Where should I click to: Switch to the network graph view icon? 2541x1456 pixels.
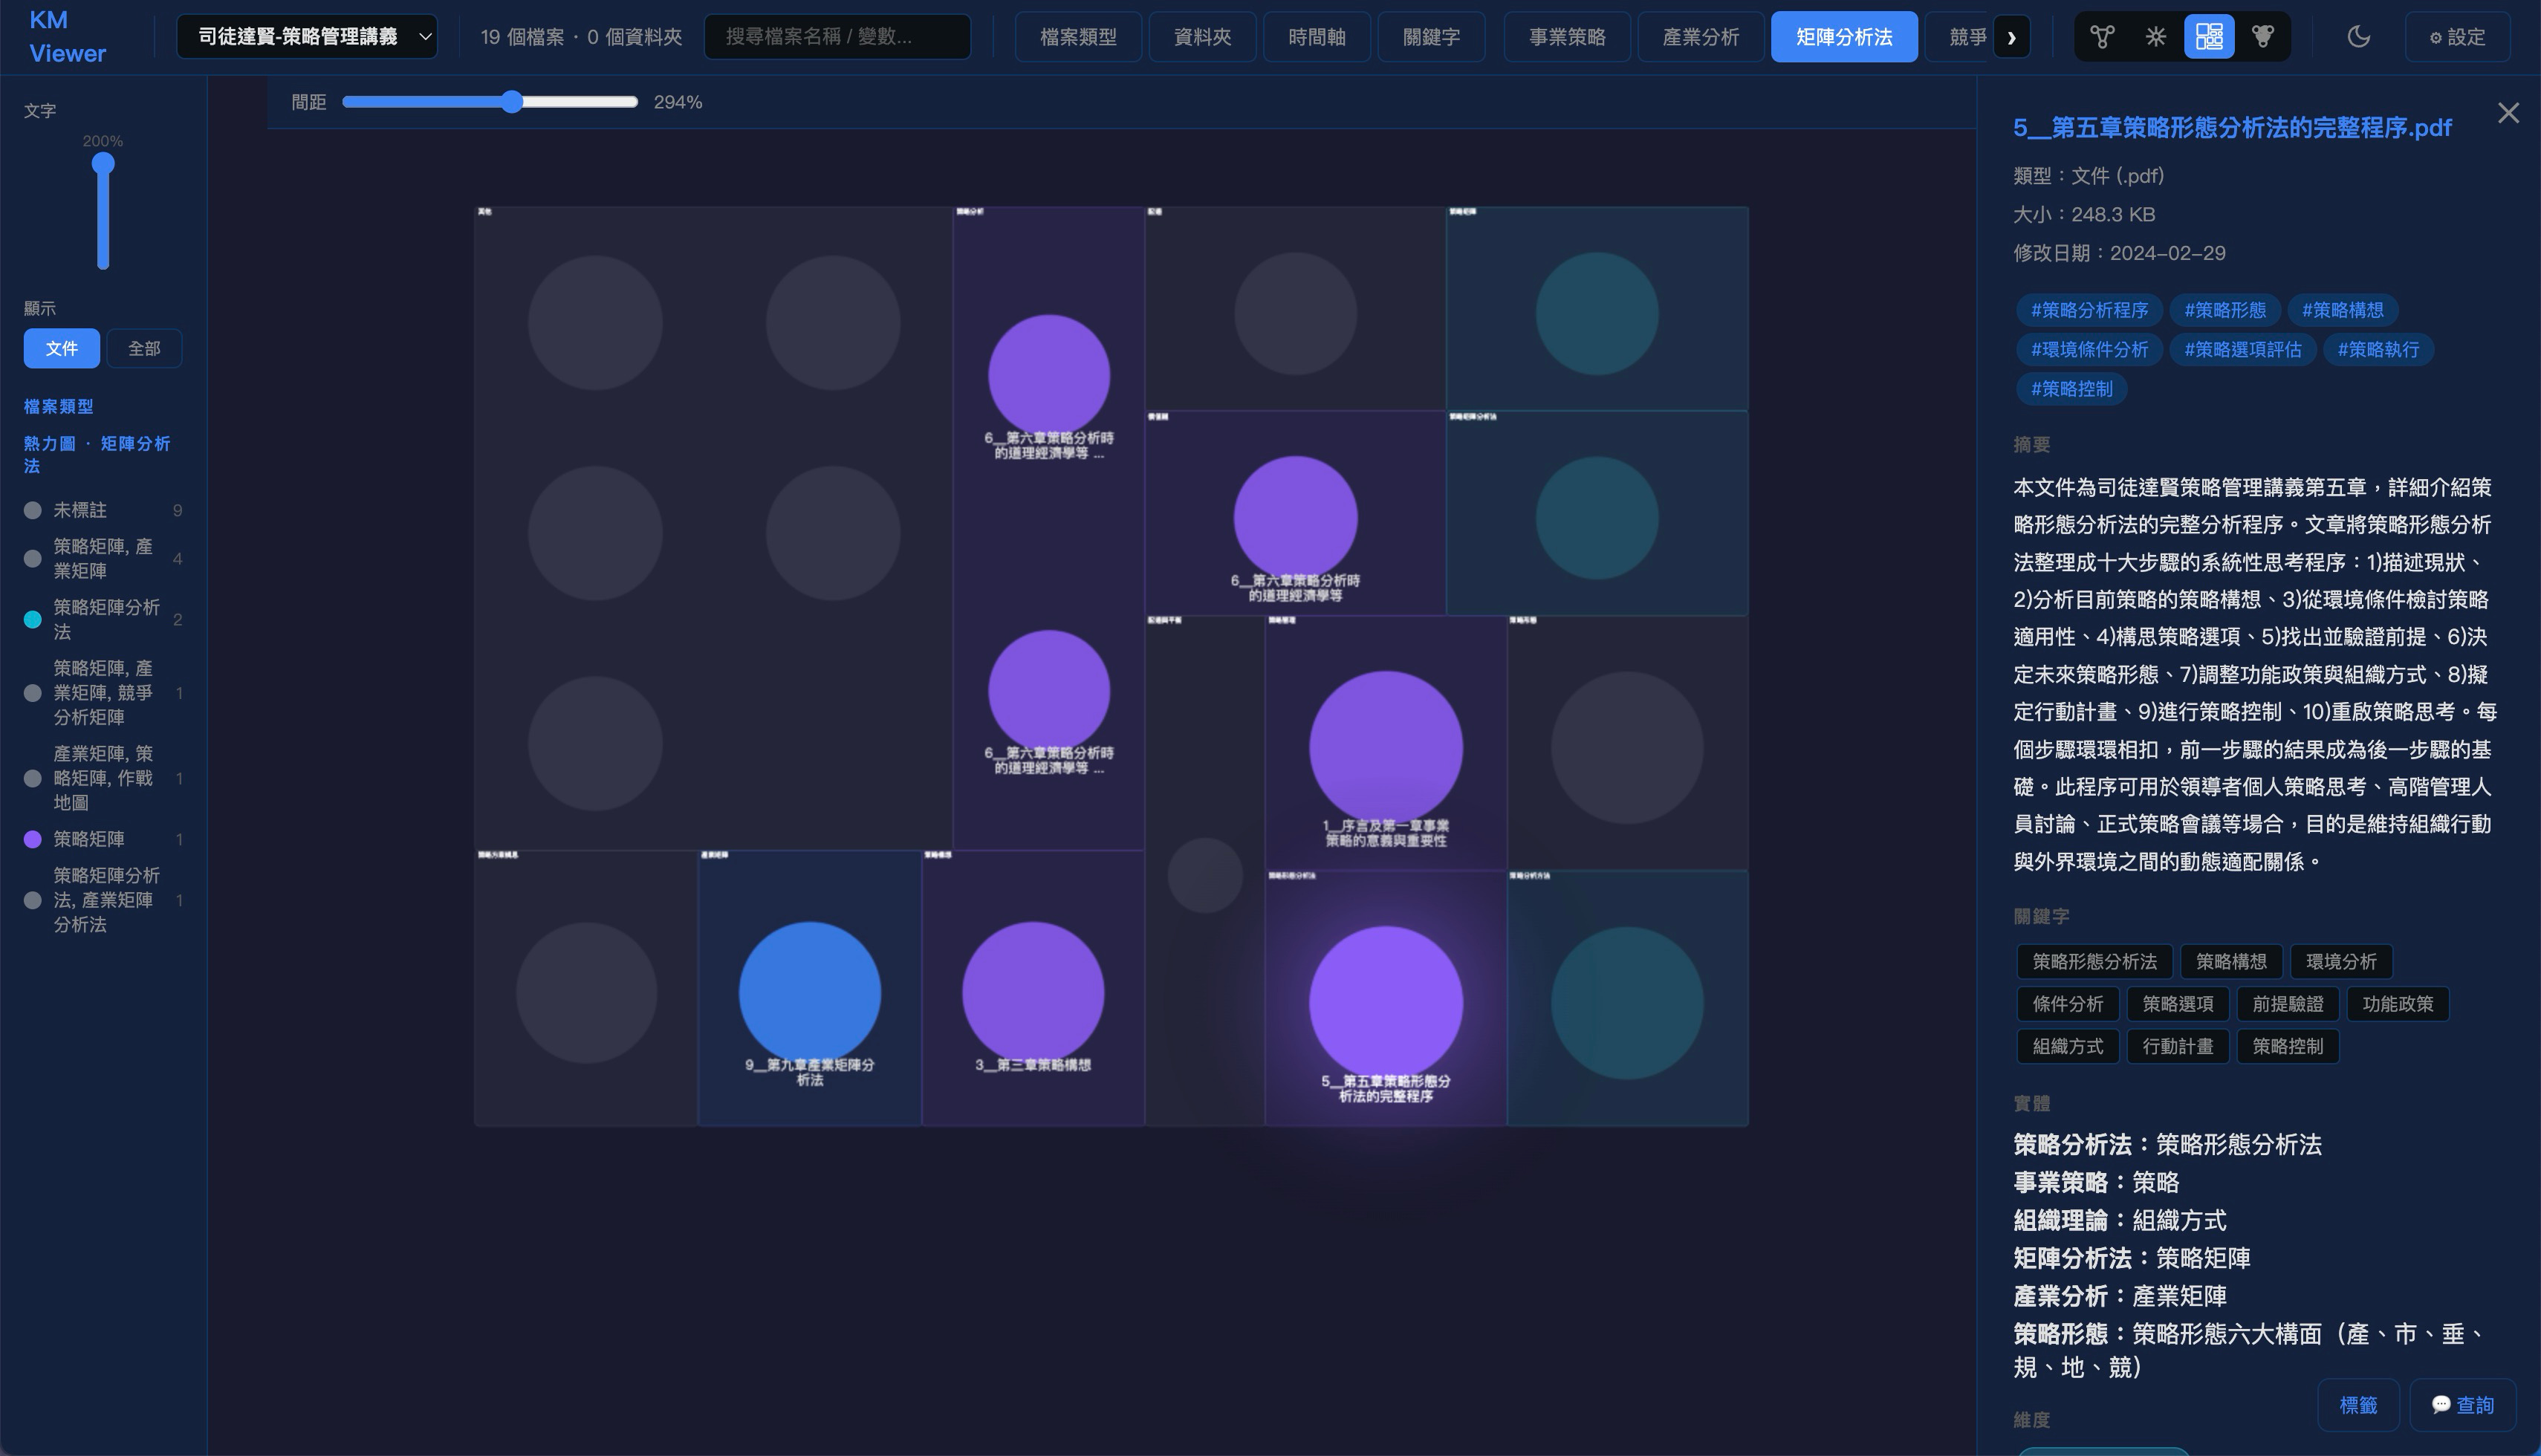click(2101, 37)
